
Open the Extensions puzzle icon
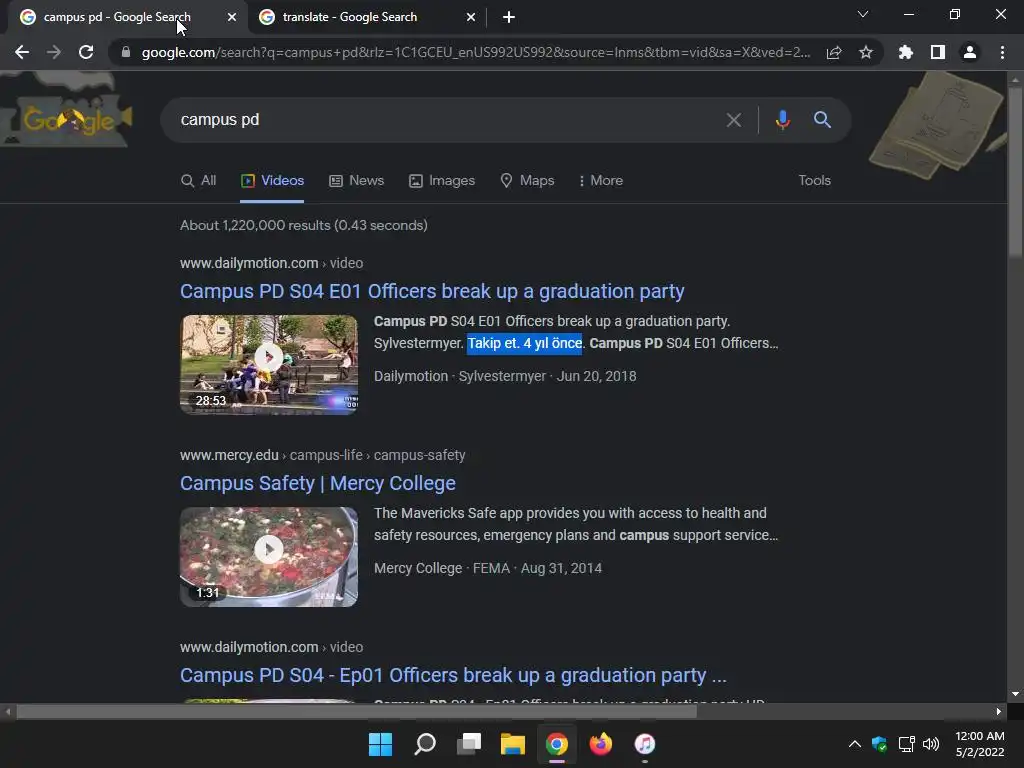pos(906,52)
